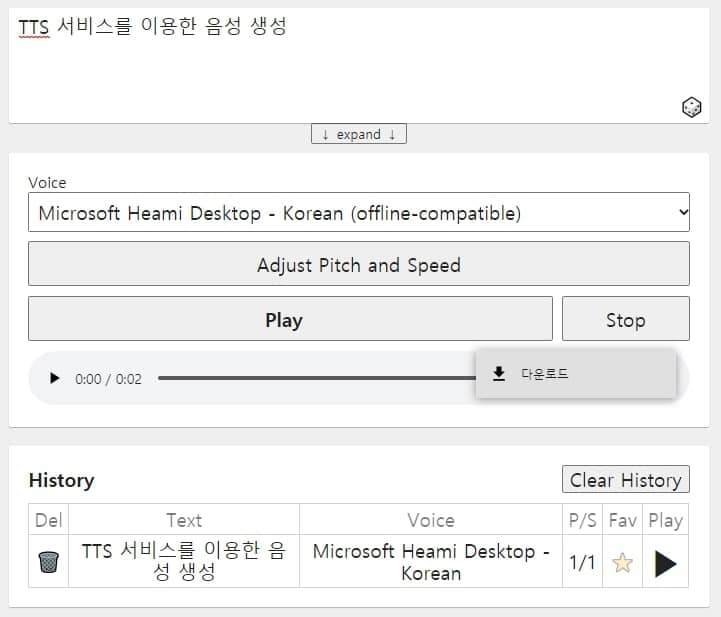Click the 'Fav' column header
Image resolution: width=721 pixels, height=617 pixels.
click(x=622, y=520)
